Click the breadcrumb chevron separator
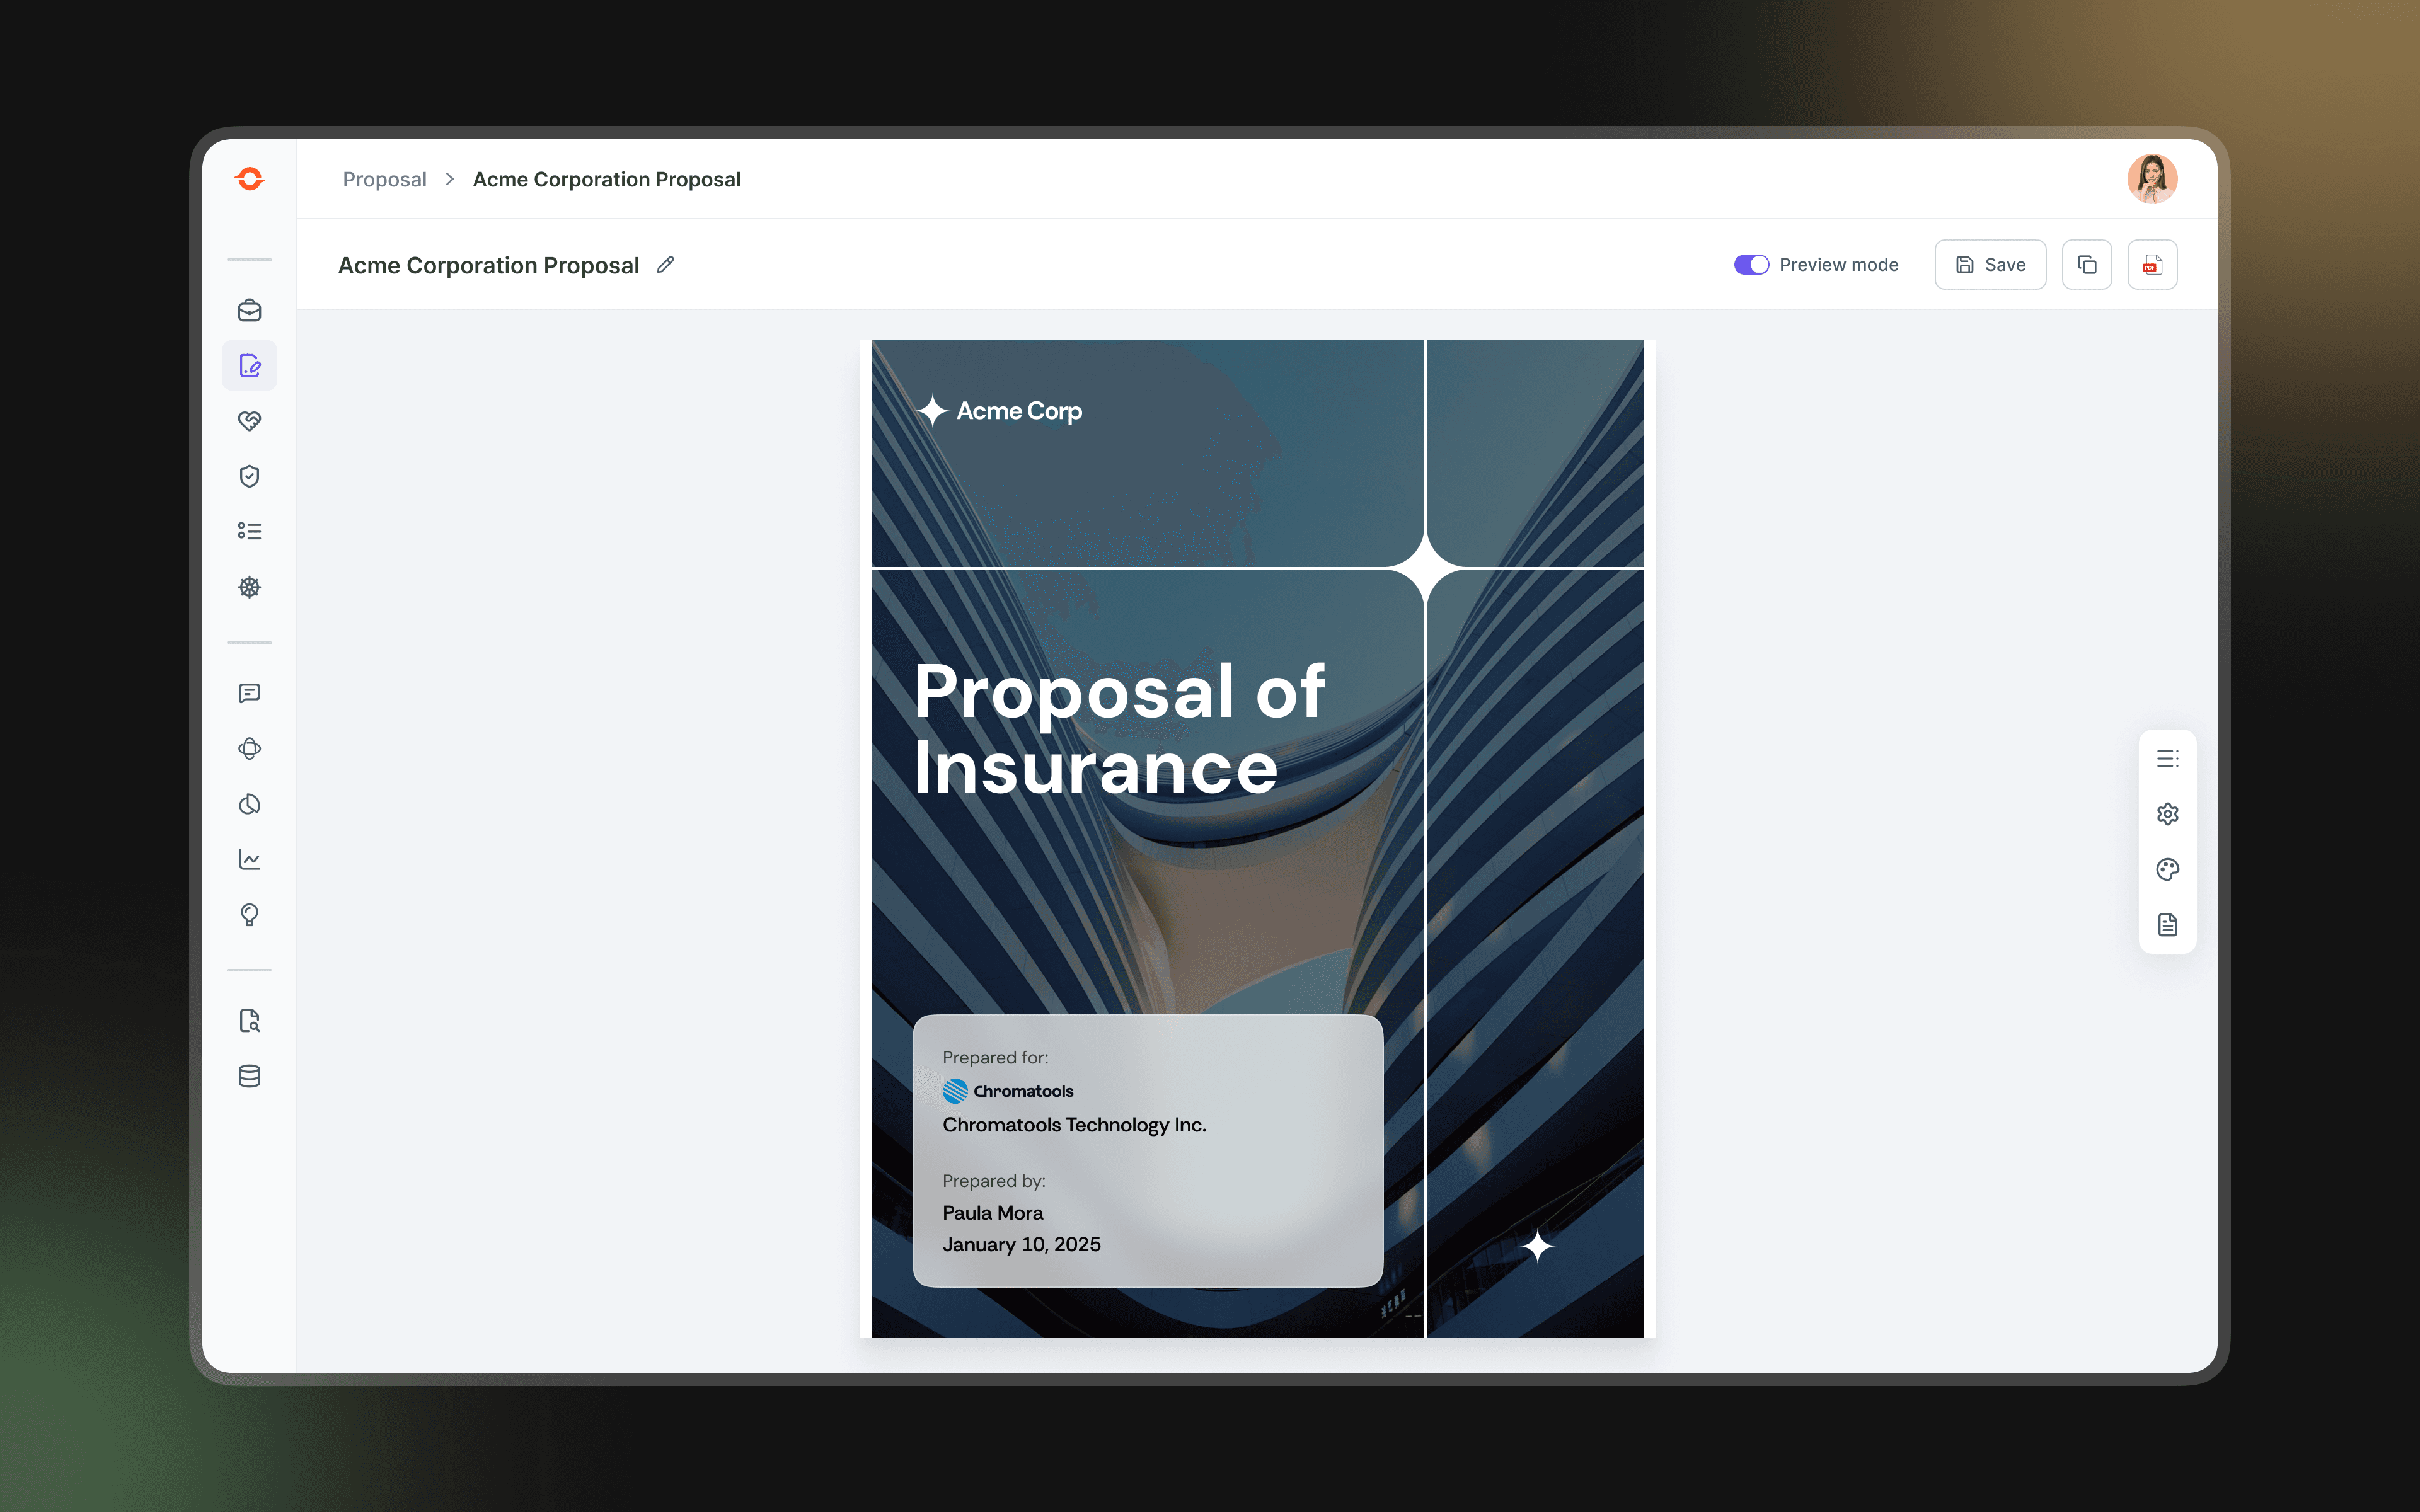This screenshot has width=2420, height=1512. (x=450, y=179)
